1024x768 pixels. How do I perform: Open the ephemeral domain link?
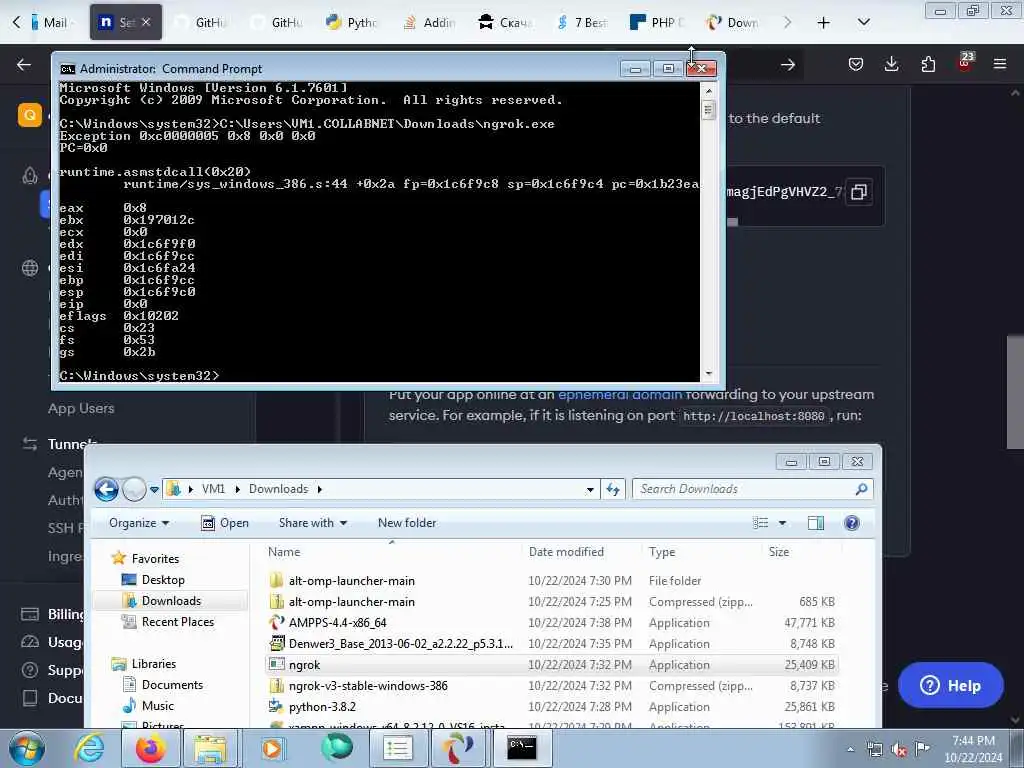pyautogui.click(x=619, y=394)
